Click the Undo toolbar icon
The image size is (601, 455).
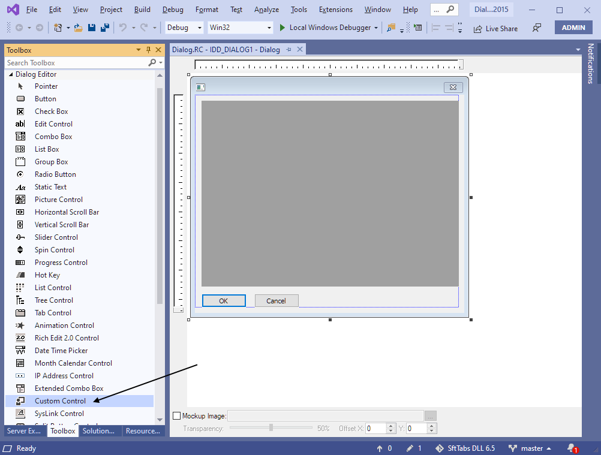pyautogui.click(x=123, y=28)
